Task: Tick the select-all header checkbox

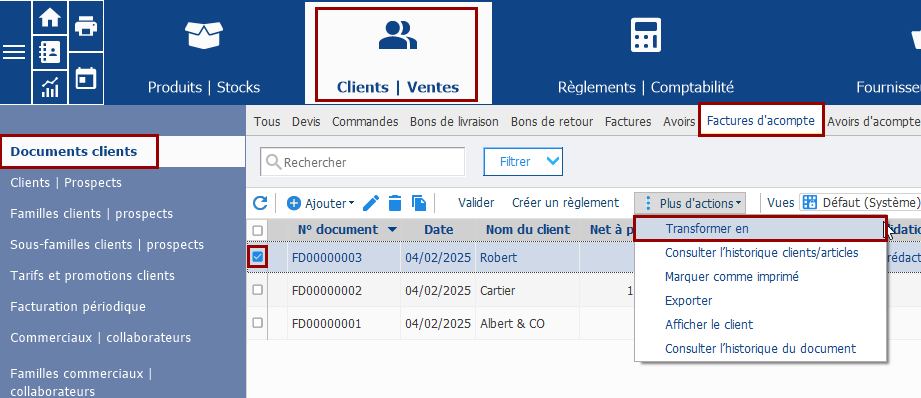Action: [257, 230]
